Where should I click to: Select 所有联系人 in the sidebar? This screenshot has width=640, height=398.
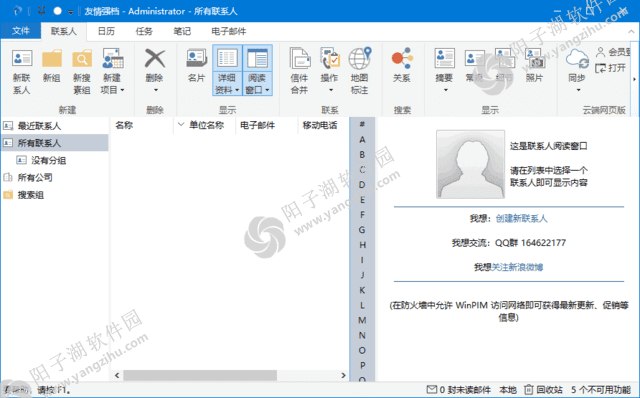(x=55, y=143)
